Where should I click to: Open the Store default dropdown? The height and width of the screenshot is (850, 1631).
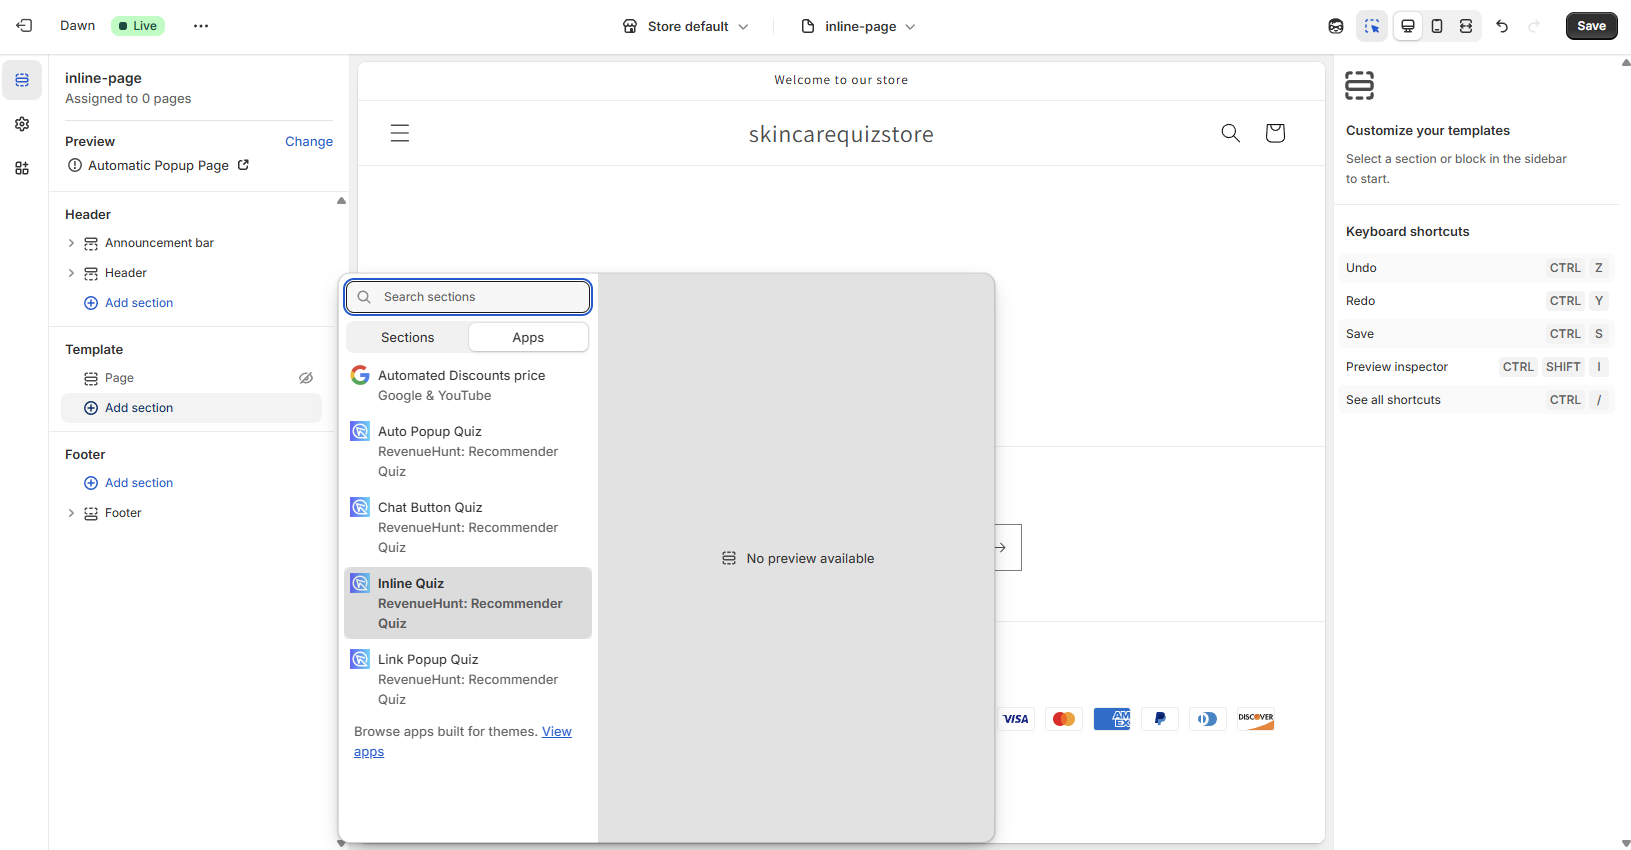(x=686, y=26)
